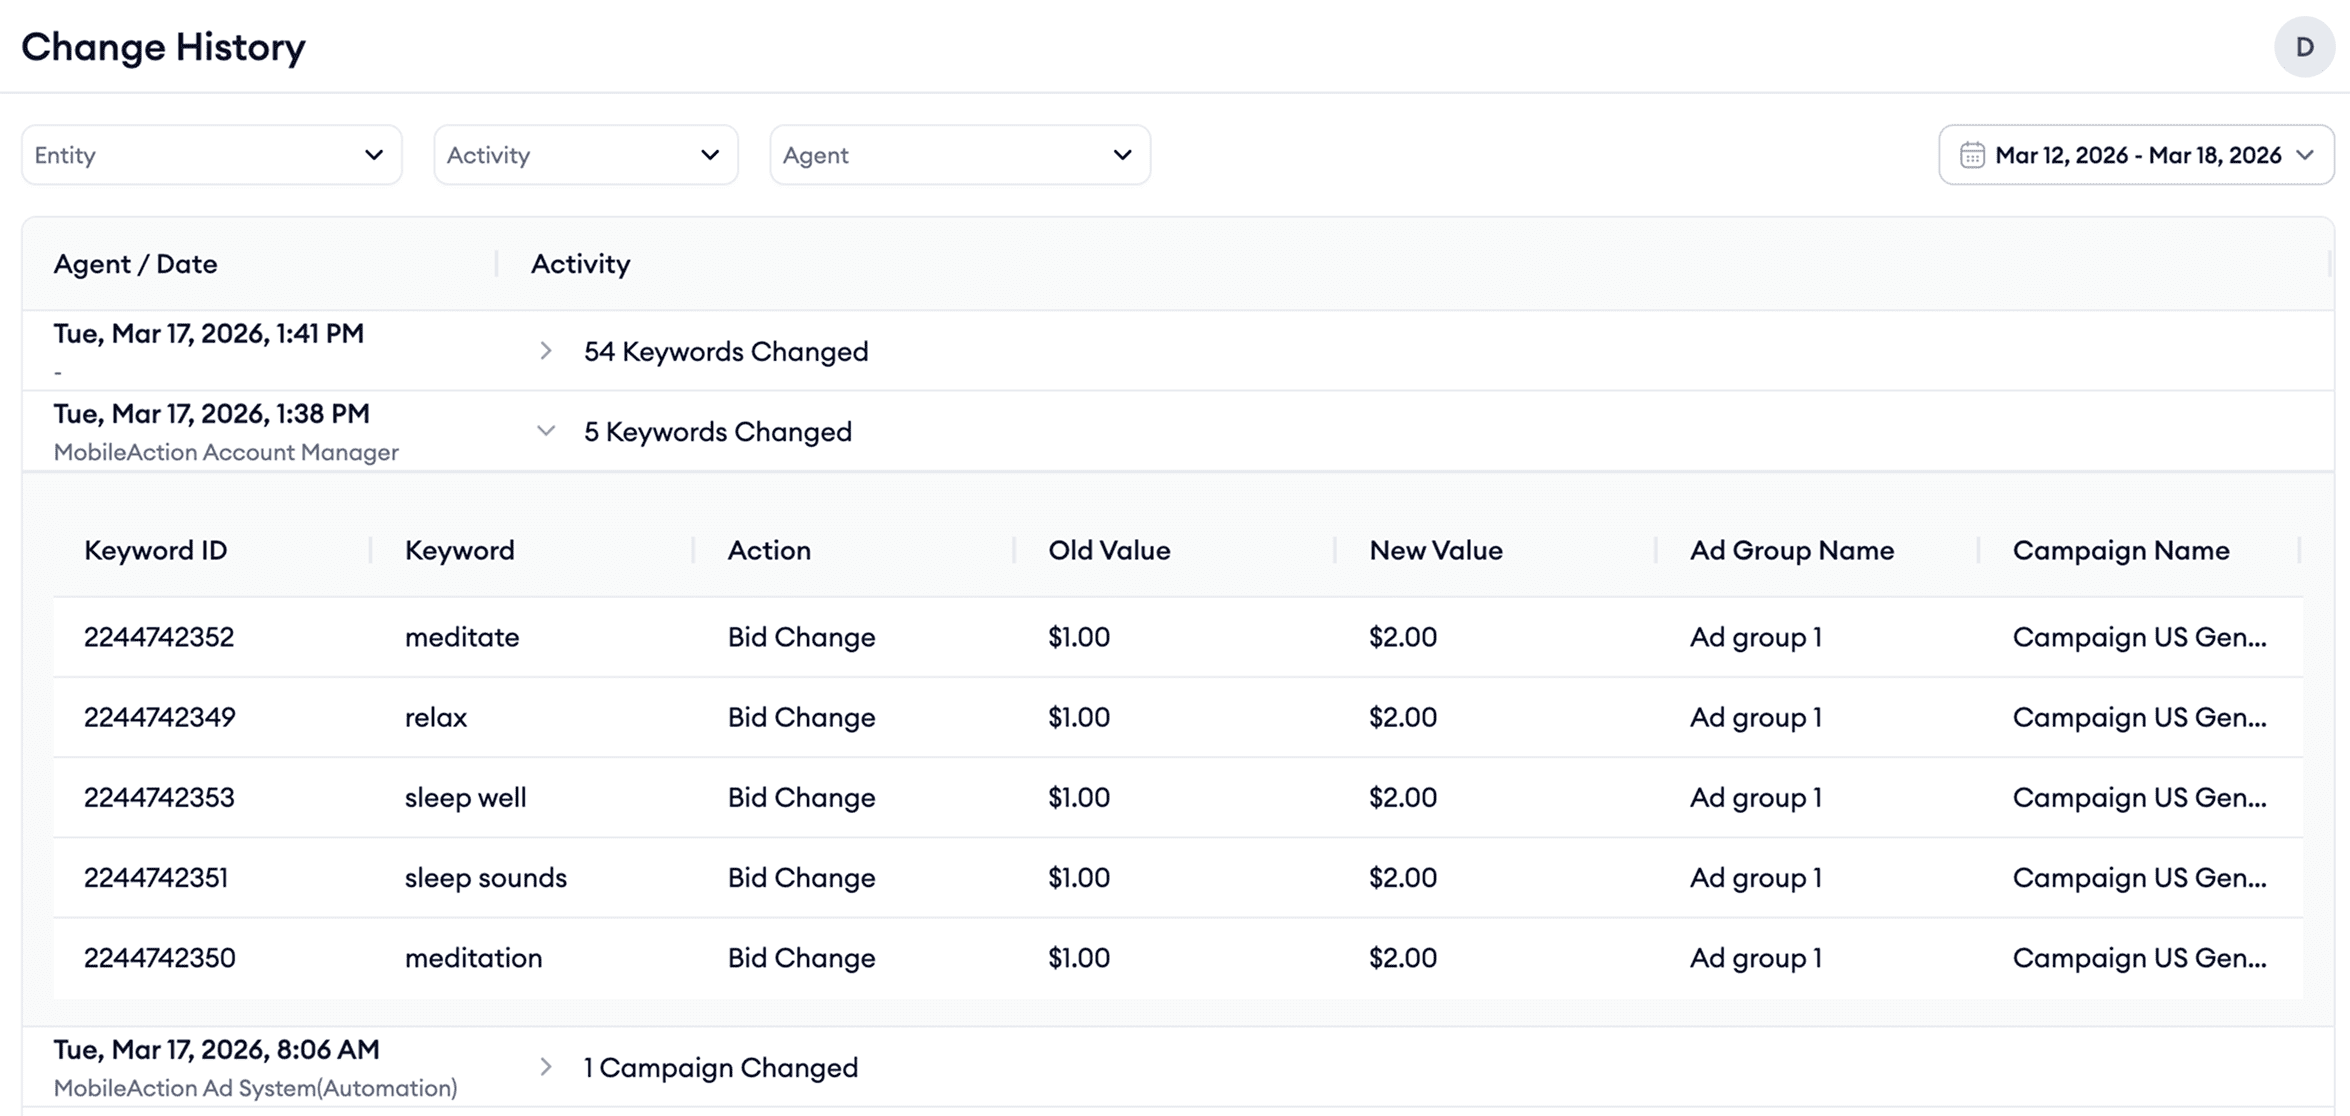
Task: Click keyword ID 2244742349
Action: [159, 717]
